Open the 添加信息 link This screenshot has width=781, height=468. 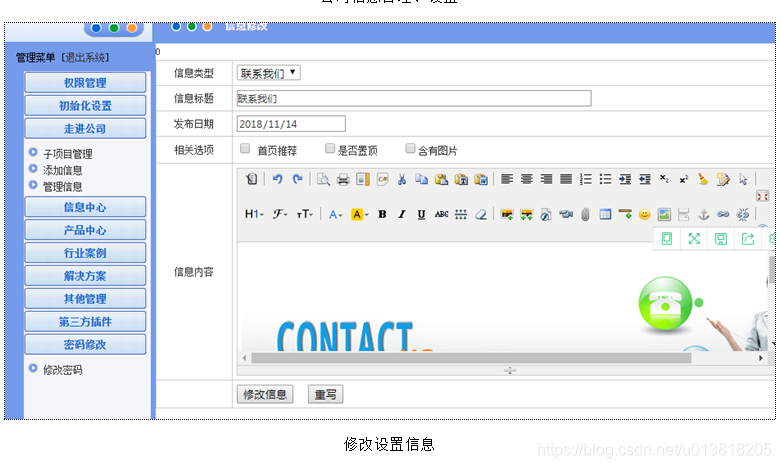[x=63, y=170]
